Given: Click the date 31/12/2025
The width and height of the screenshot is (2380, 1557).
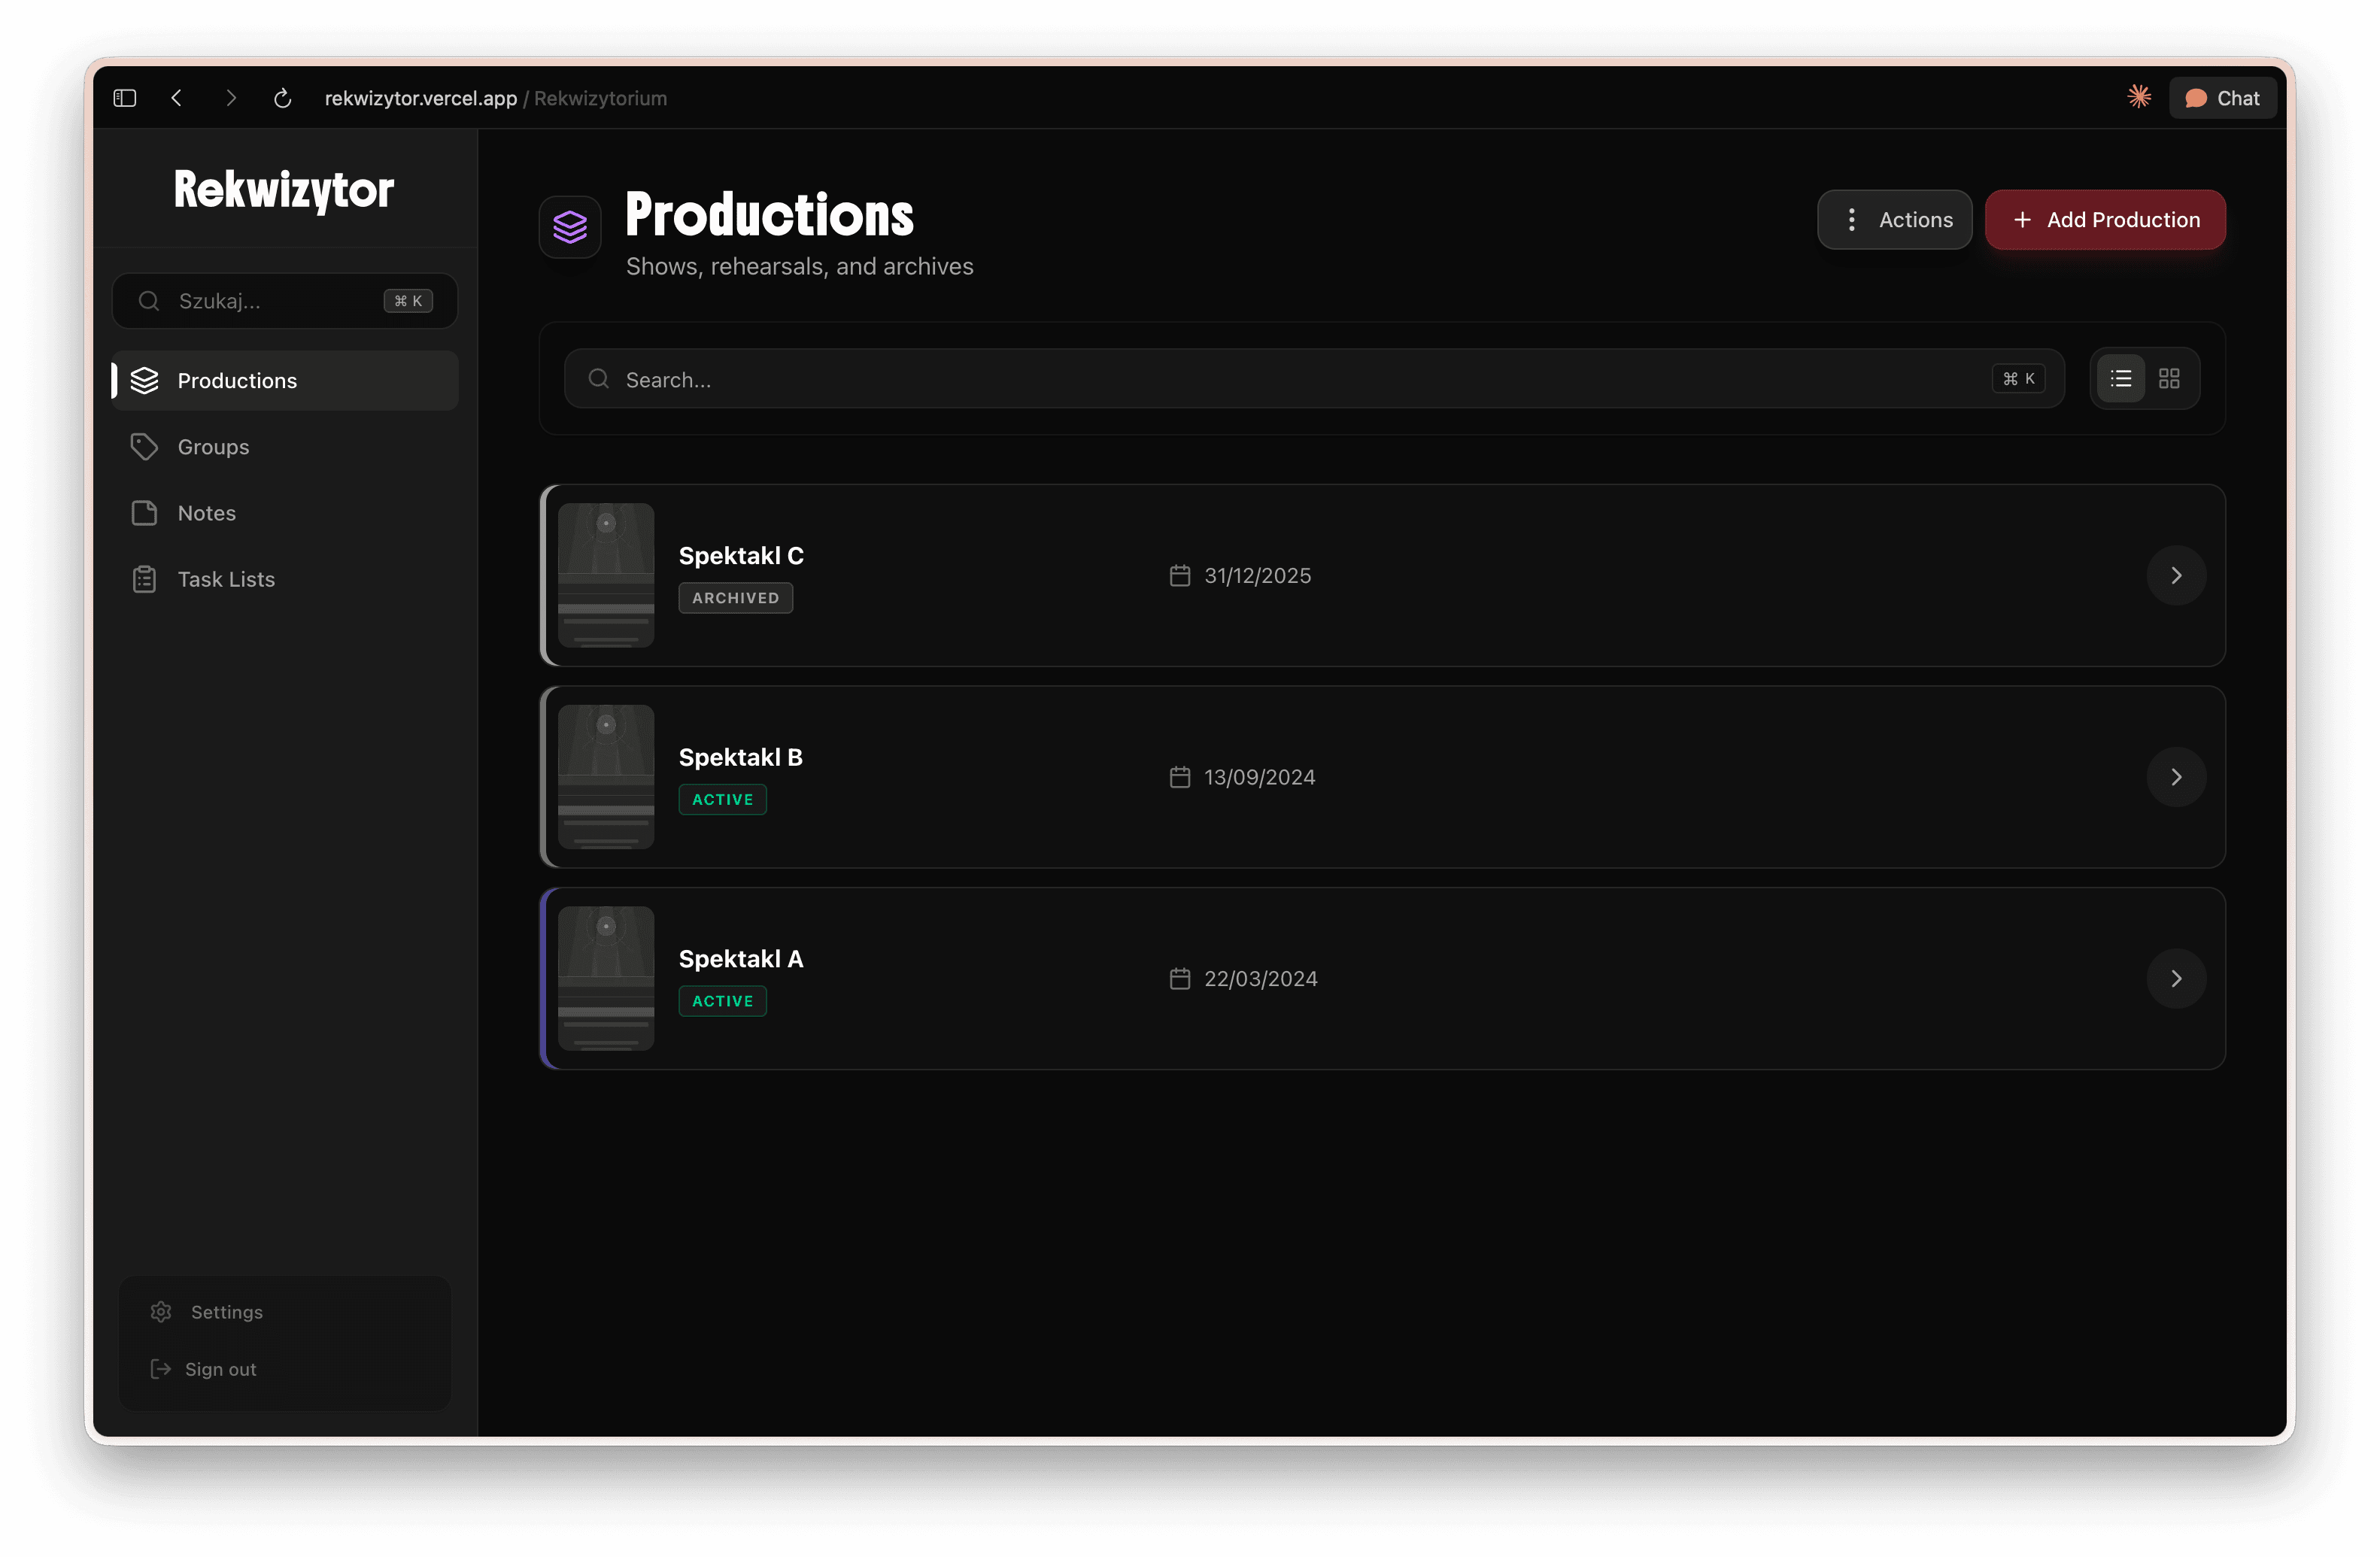Looking at the screenshot, I should click(x=1257, y=576).
